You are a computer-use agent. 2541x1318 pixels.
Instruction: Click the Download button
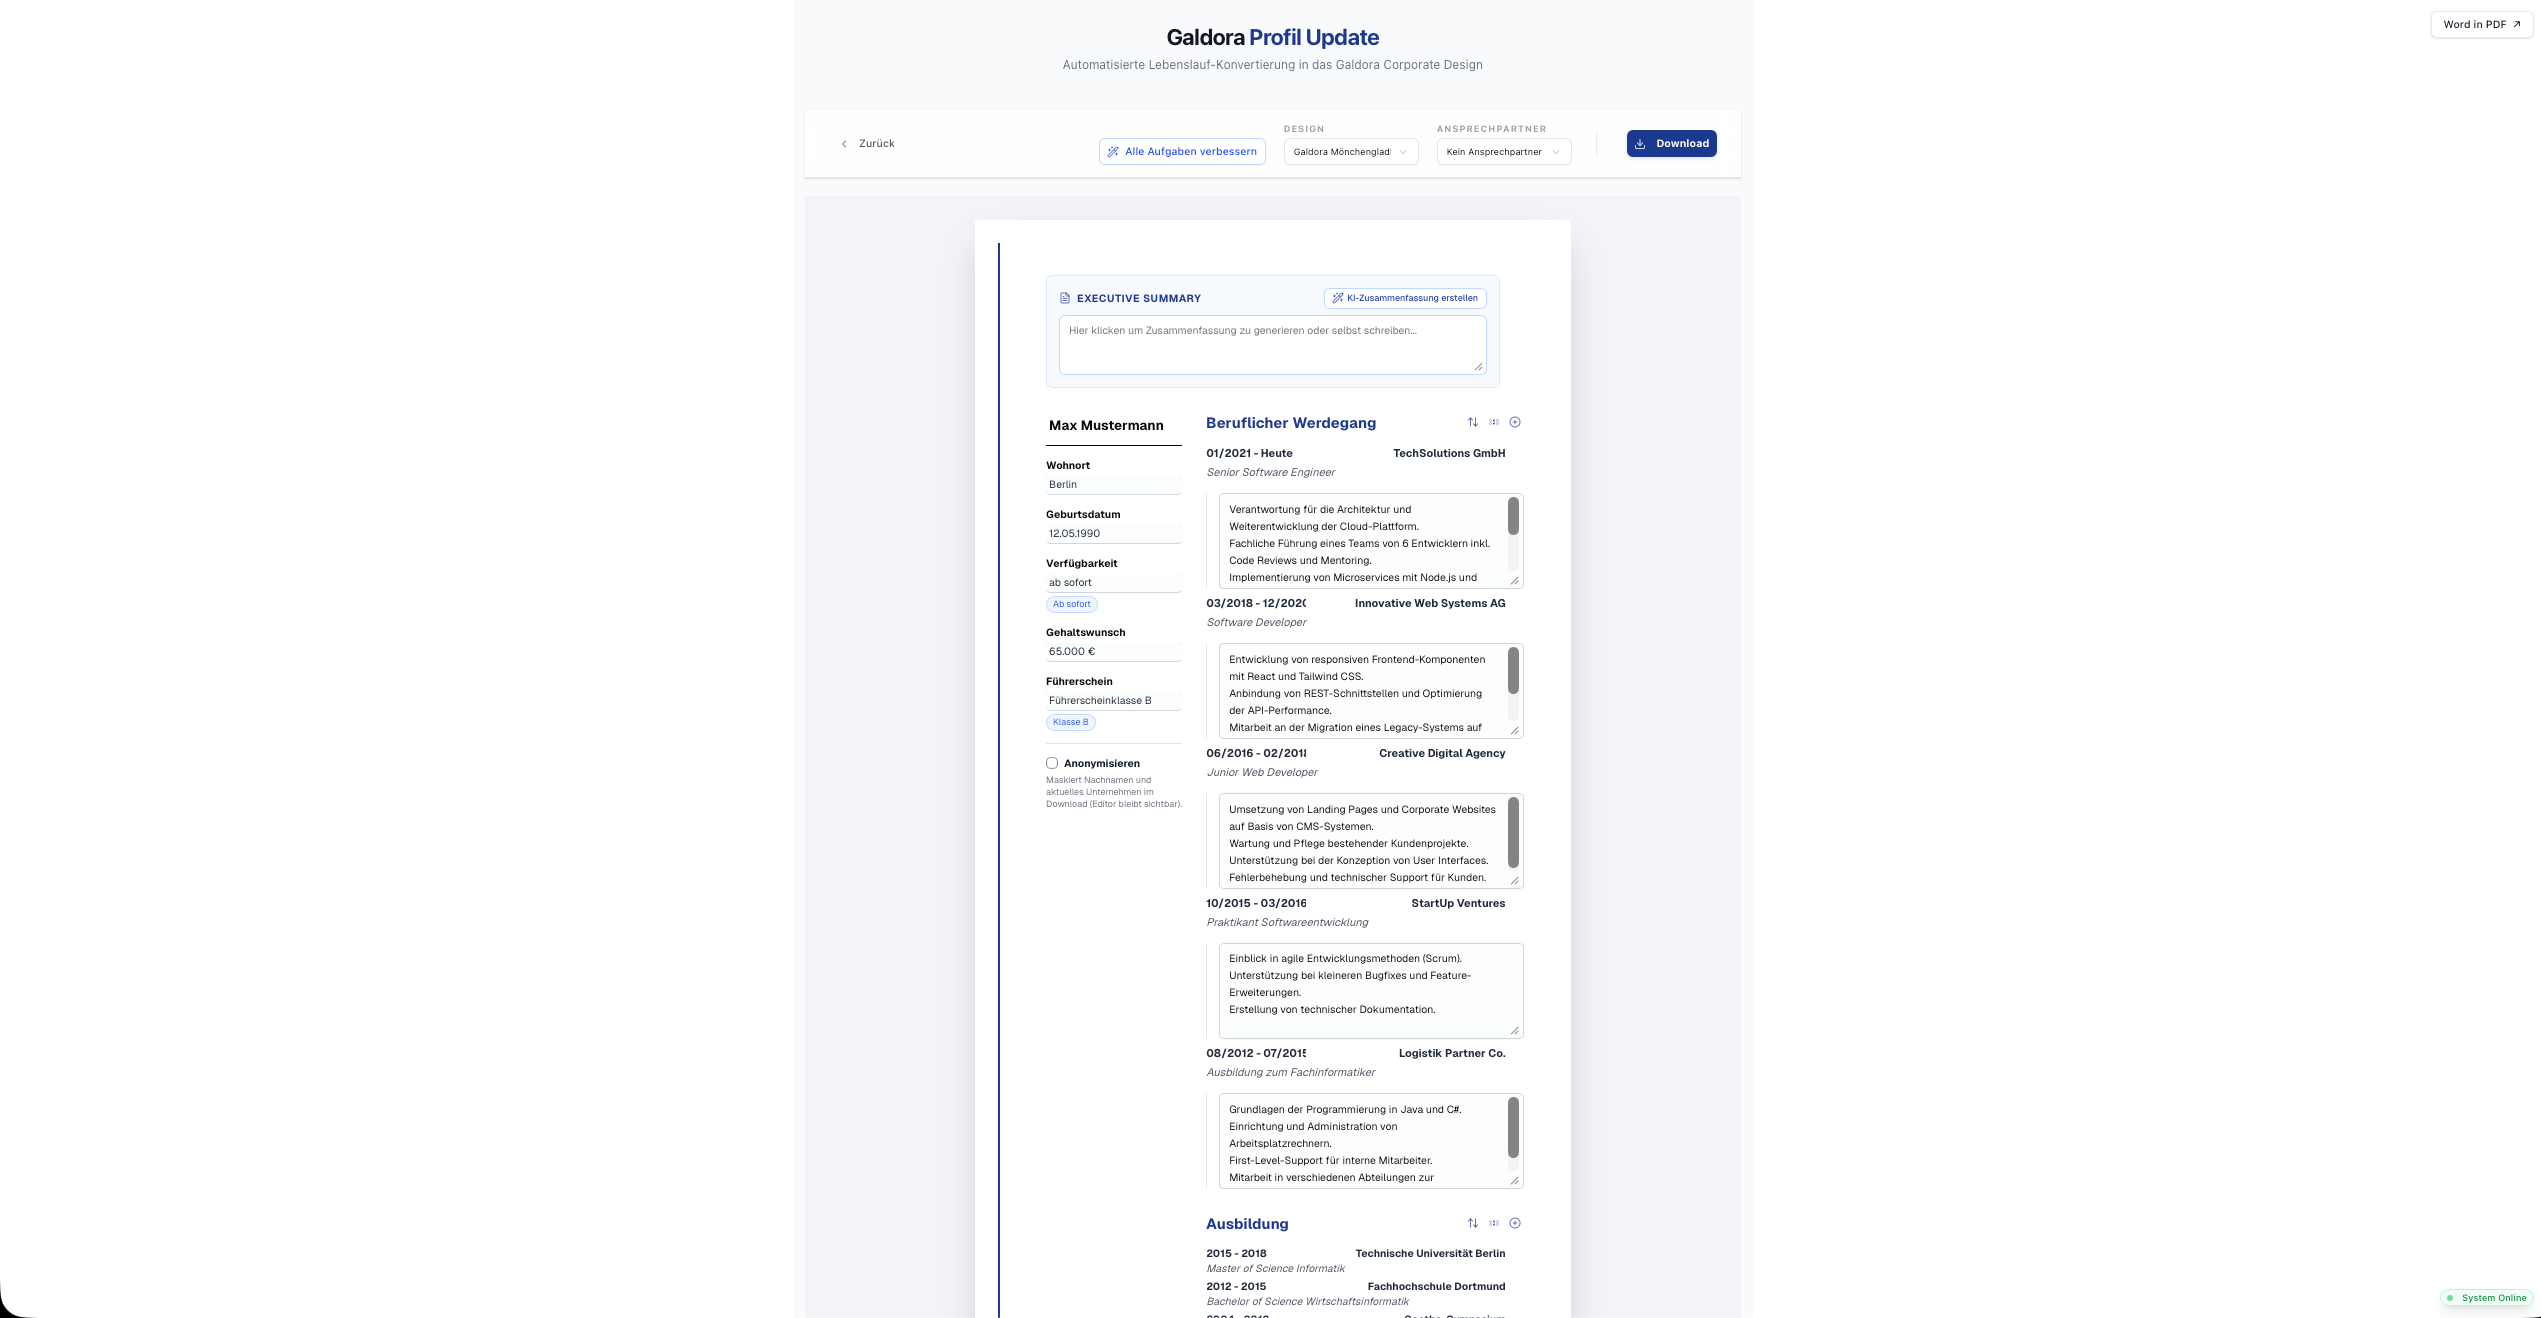coord(1671,143)
